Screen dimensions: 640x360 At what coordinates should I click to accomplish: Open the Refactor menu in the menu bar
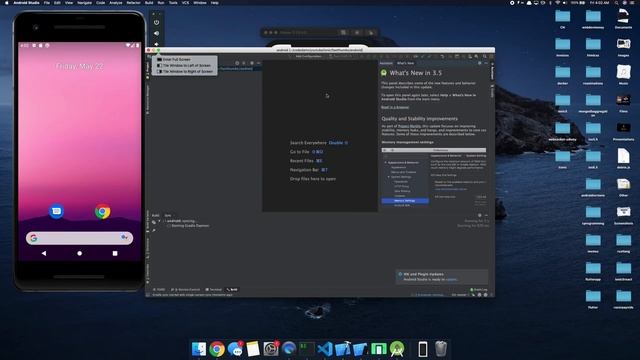[x=133, y=3]
